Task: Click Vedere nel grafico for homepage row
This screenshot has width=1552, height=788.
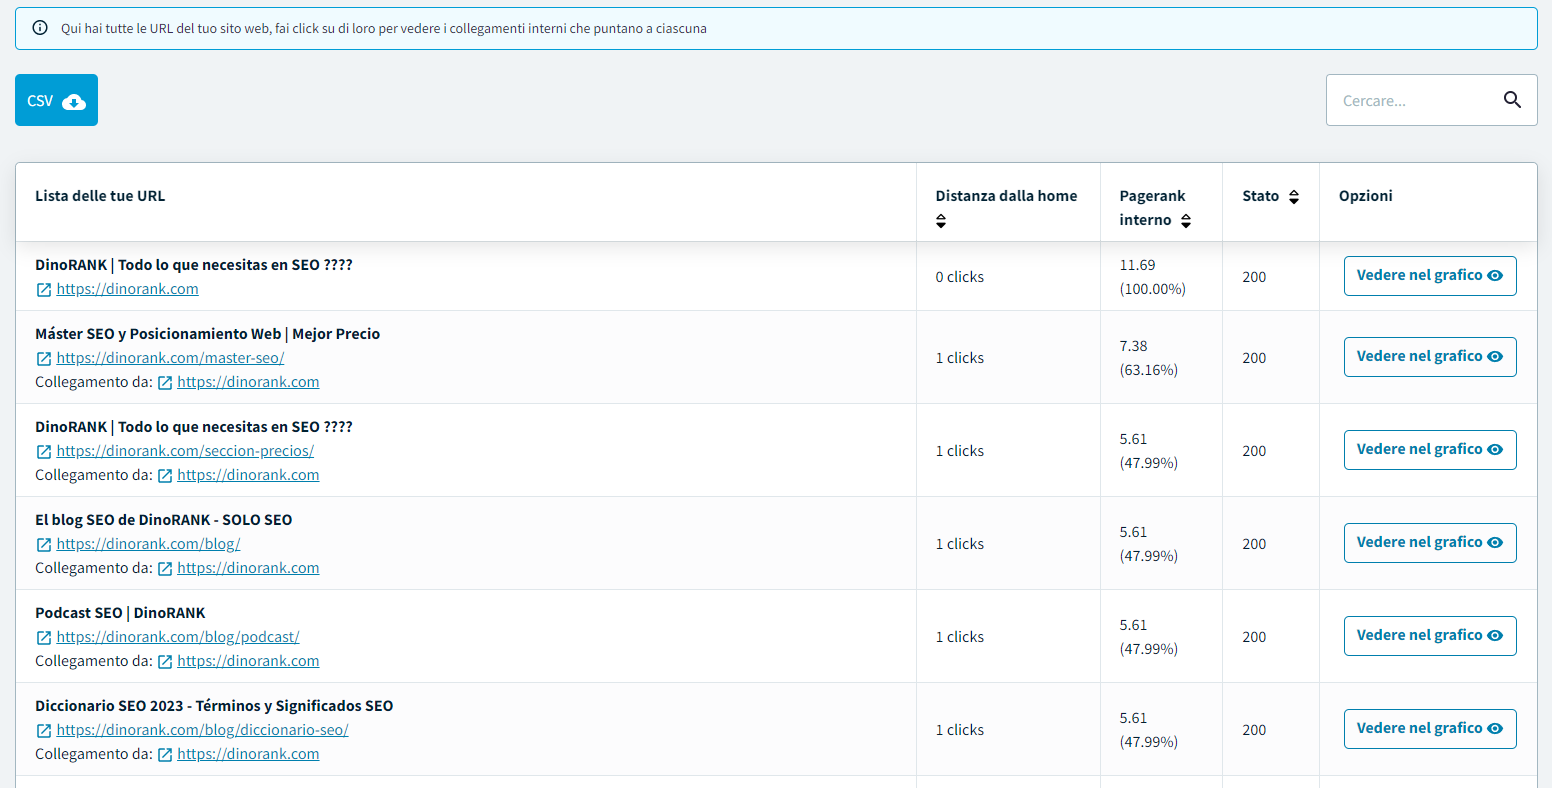Action: tap(1429, 276)
